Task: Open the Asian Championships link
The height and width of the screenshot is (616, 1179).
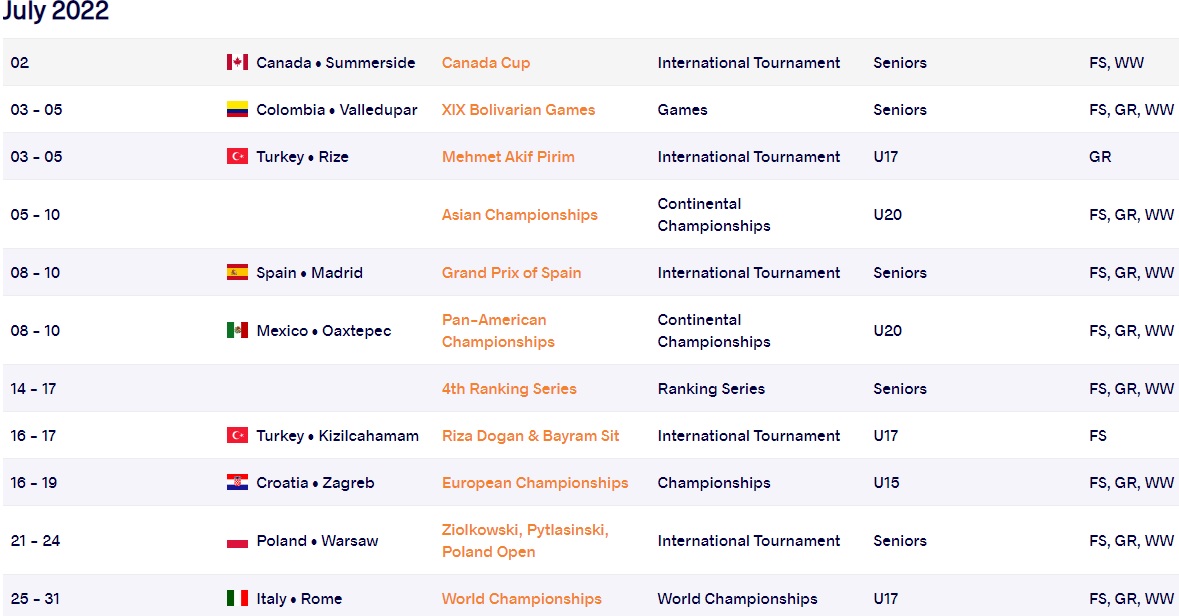Action: pyautogui.click(x=519, y=215)
